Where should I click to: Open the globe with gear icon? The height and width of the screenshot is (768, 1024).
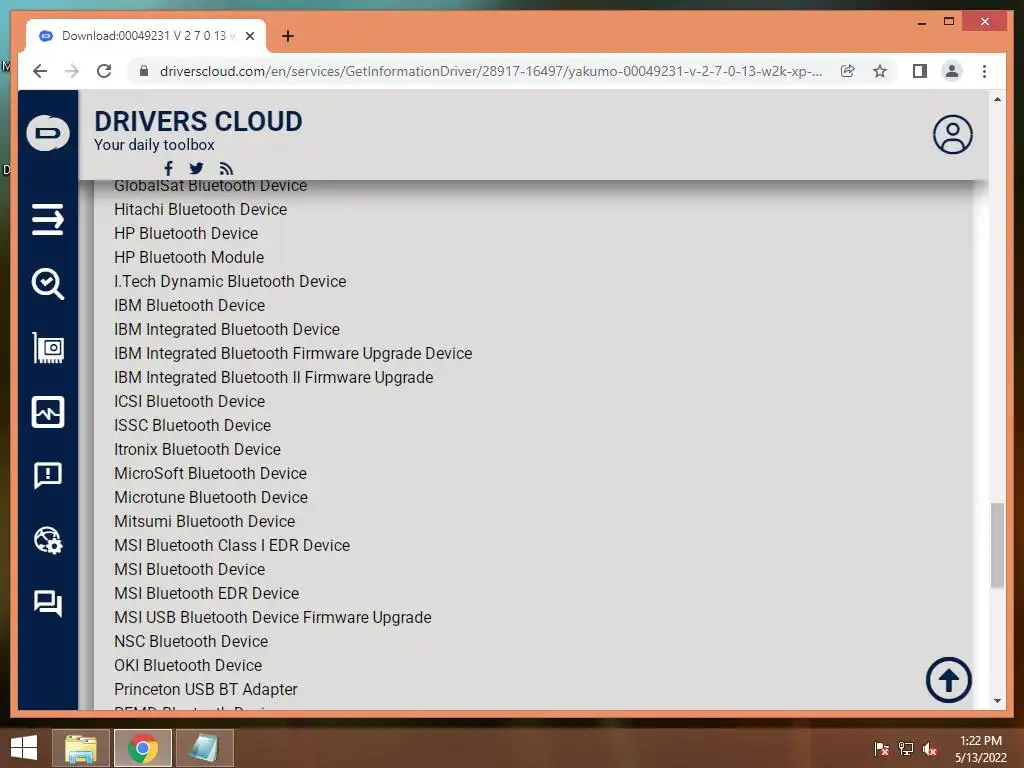point(48,540)
